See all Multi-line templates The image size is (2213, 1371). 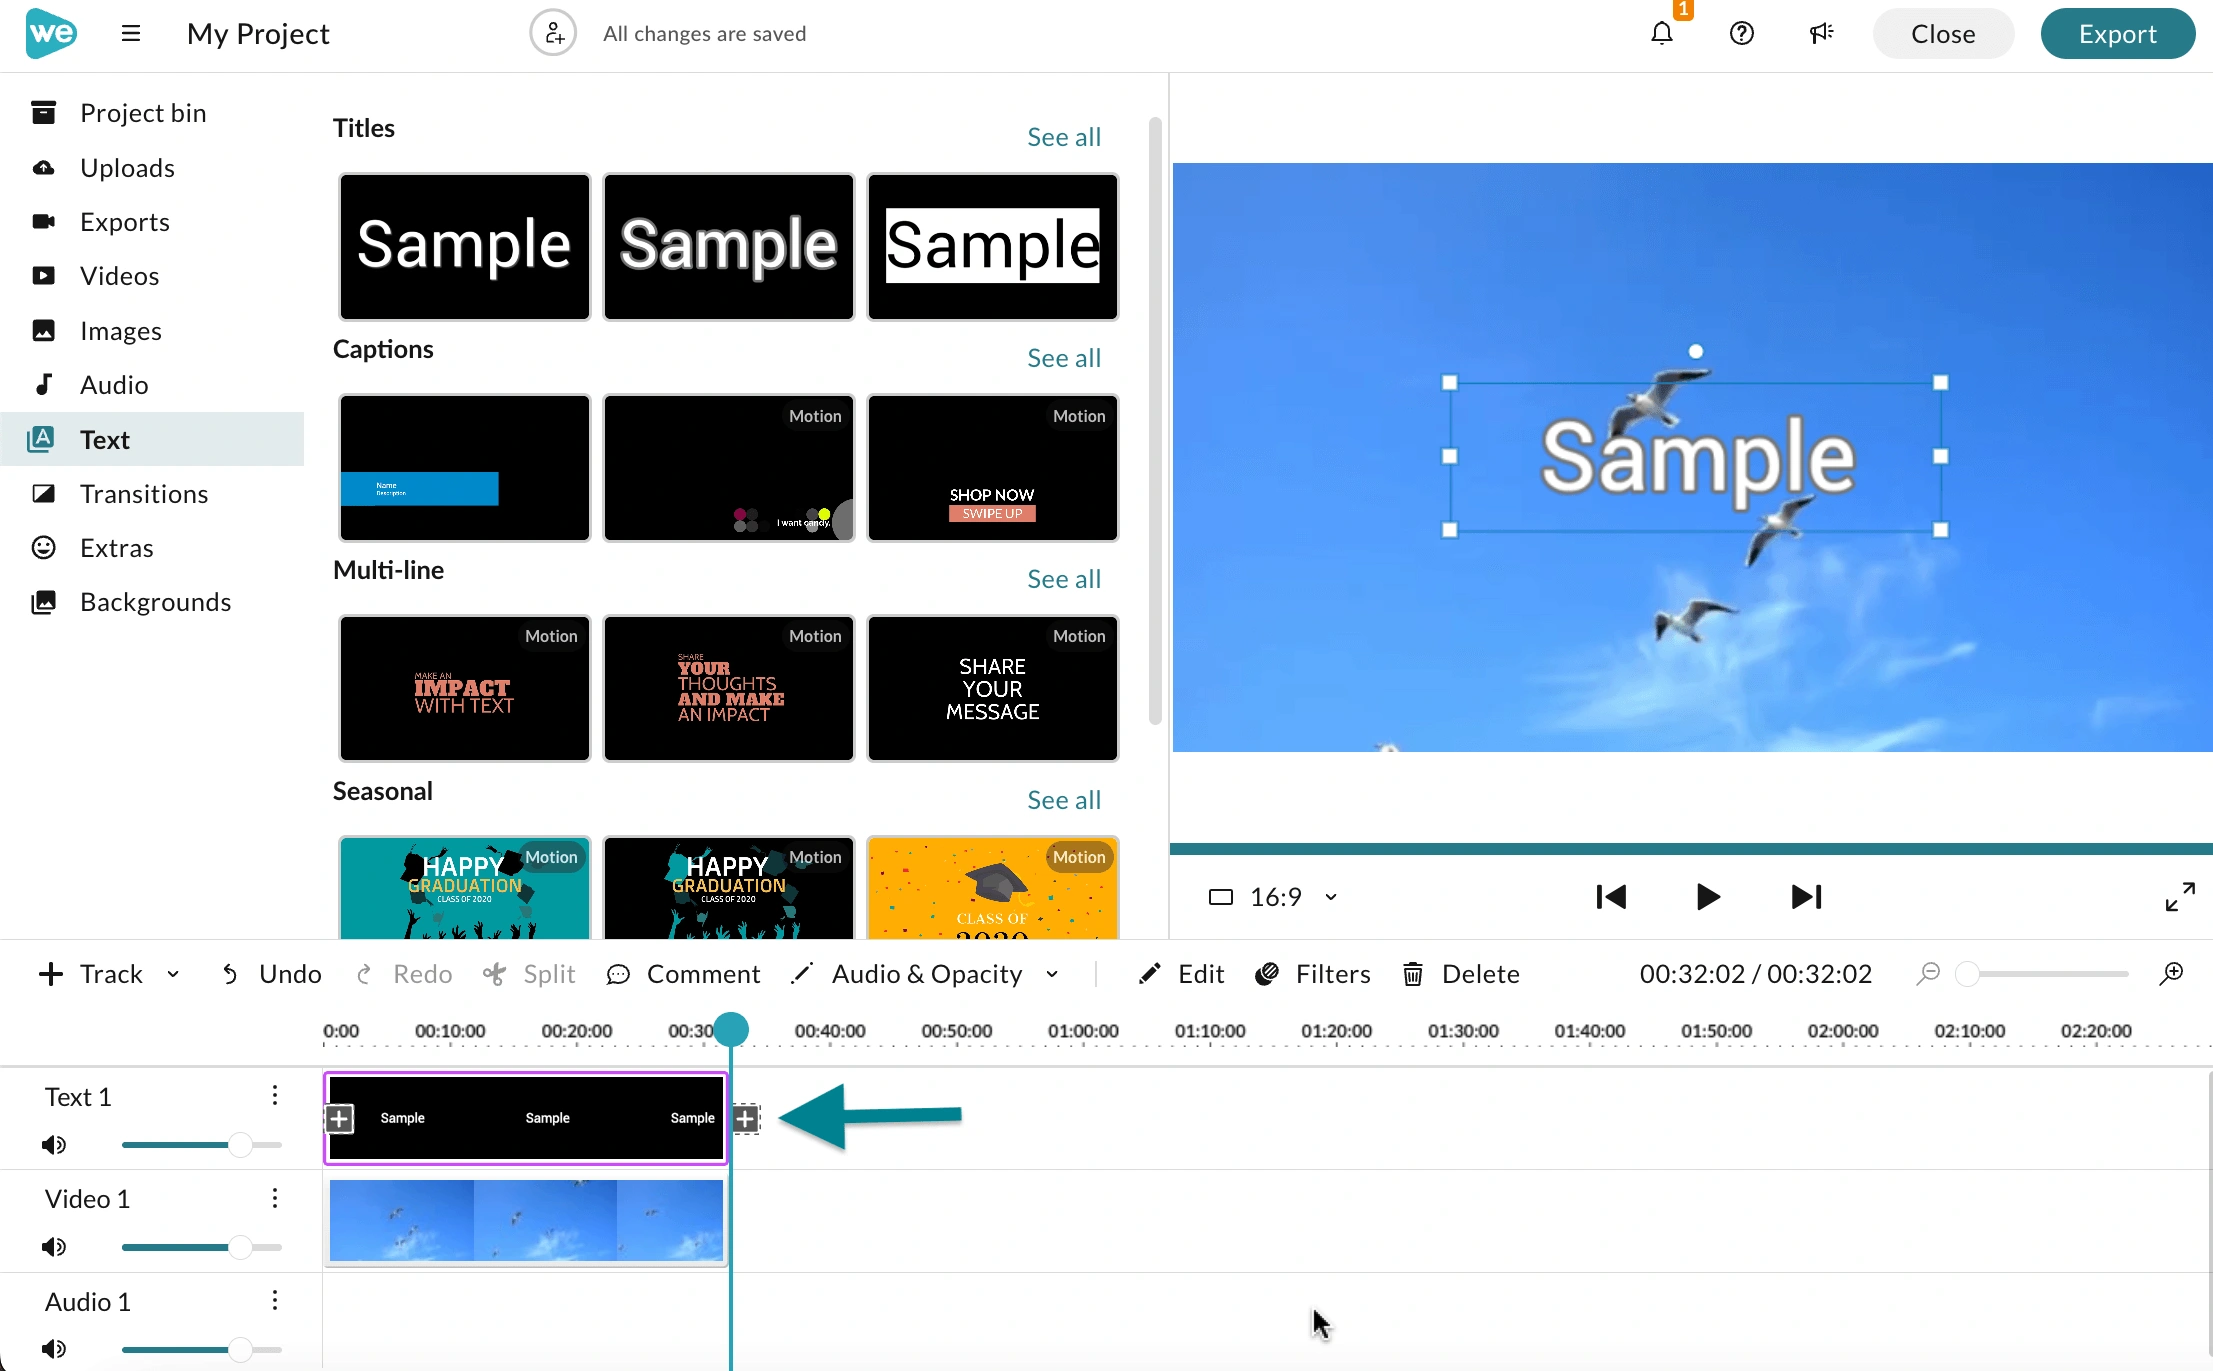point(1064,579)
